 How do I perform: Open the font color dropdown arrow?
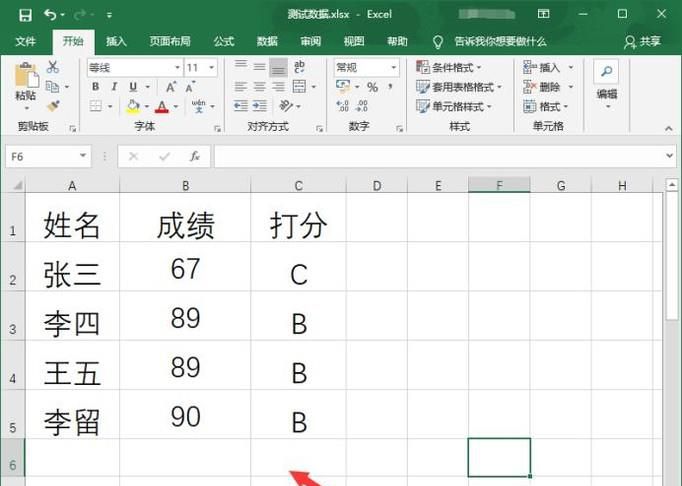(176, 106)
